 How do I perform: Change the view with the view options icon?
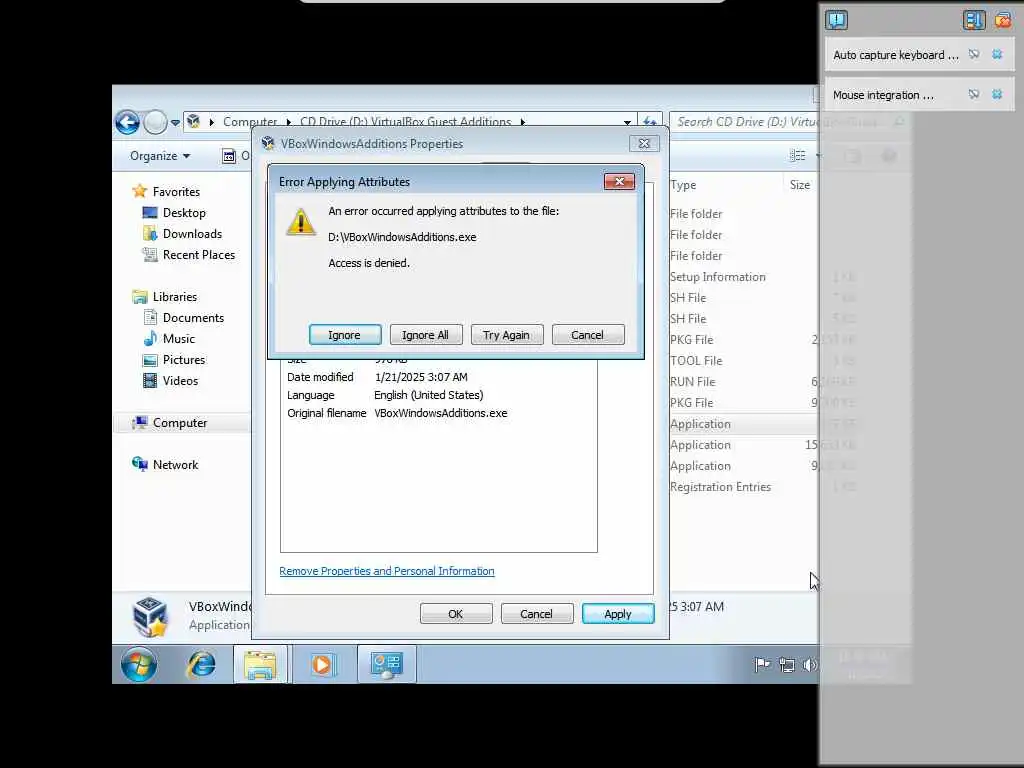click(797, 155)
